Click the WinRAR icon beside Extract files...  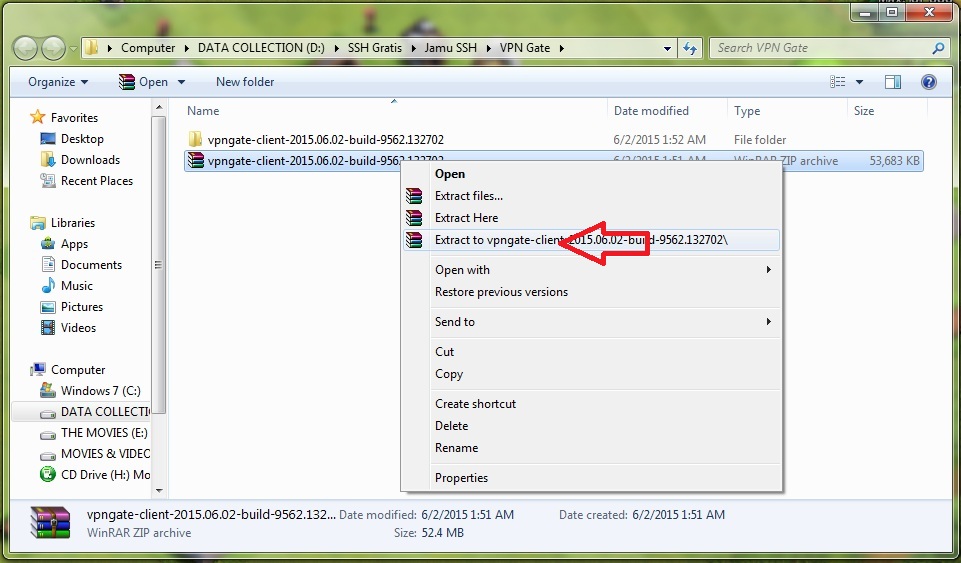pyautogui.click(x=414, y=196)
